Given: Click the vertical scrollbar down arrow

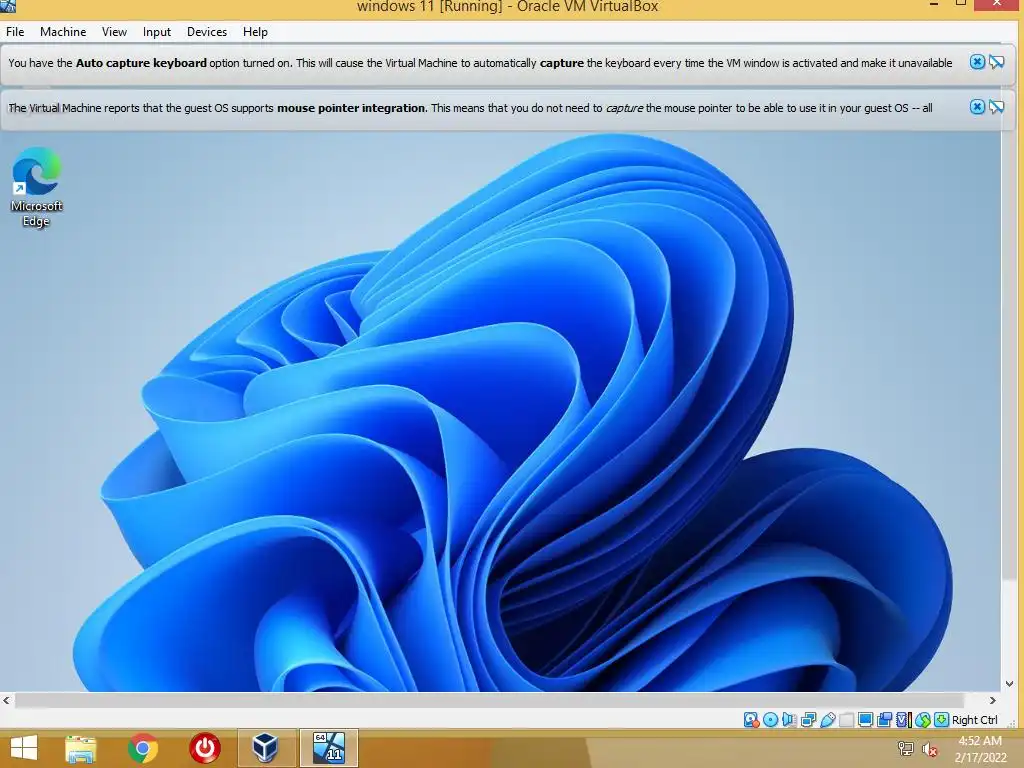Looking at the screenshot, I should pos(1009,684).
